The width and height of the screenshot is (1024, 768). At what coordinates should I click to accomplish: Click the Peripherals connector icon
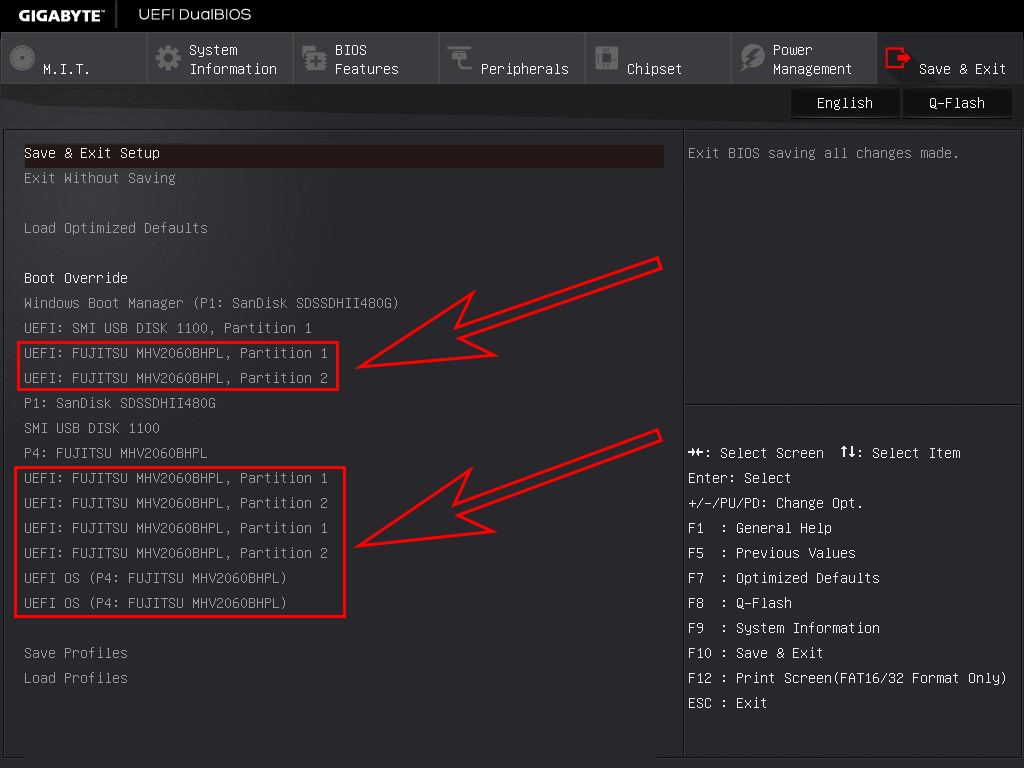pyautogui.click(x=460, y=58)
